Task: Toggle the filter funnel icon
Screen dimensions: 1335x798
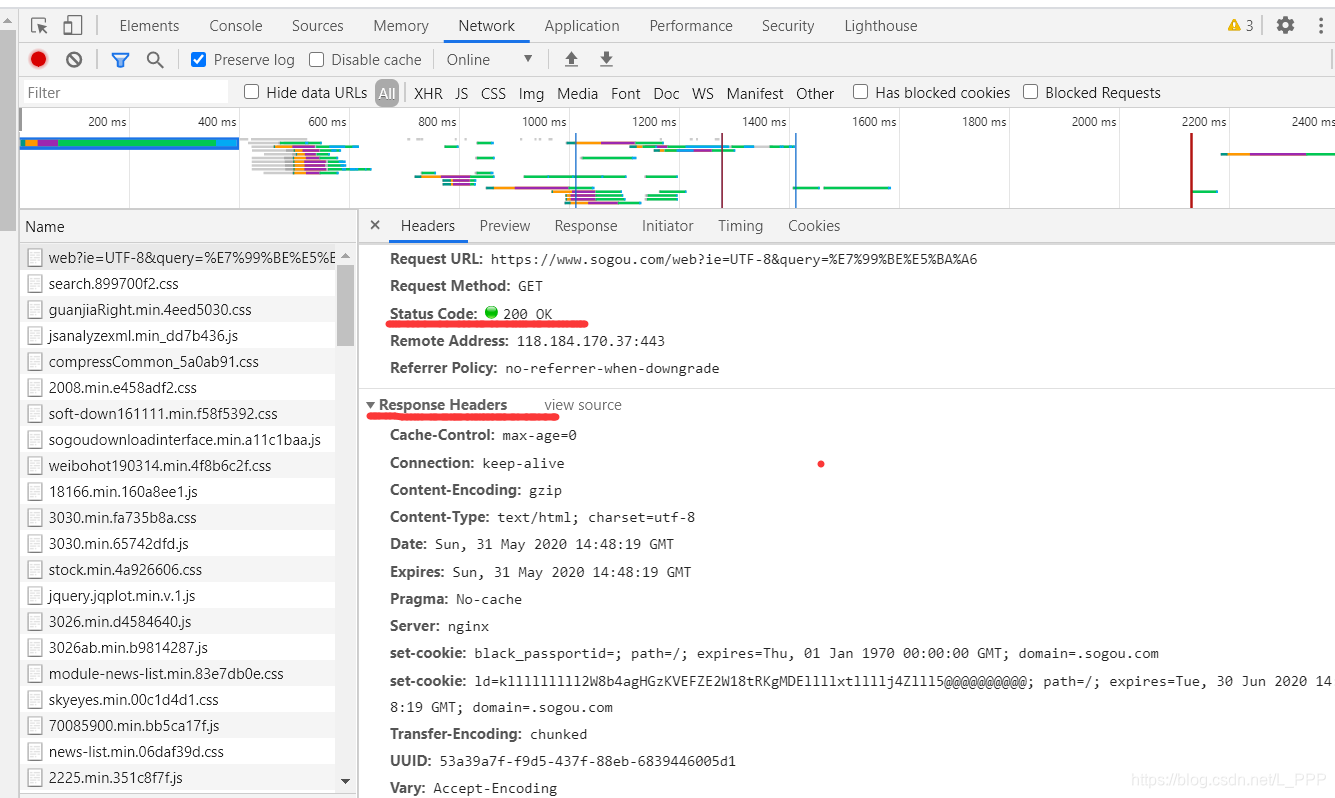Action: (x=121, y=60)
